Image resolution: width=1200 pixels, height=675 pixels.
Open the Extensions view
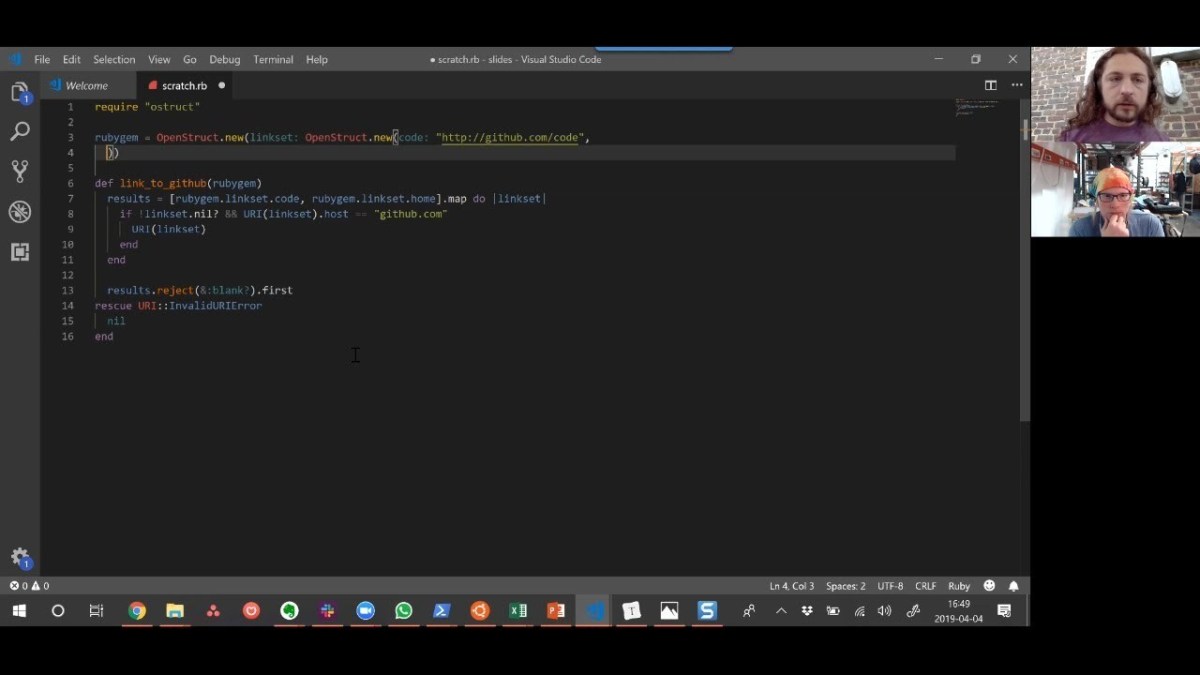tap(20, 252)
